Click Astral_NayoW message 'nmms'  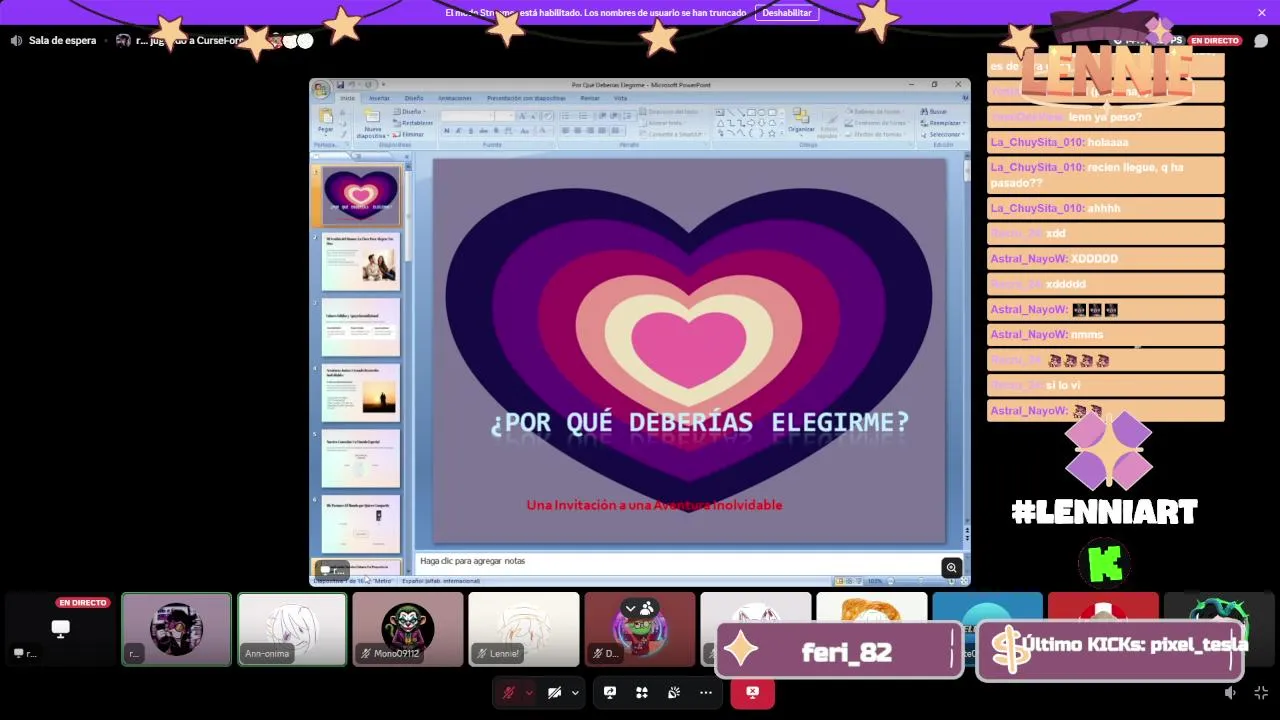(x=1105, y=334)
